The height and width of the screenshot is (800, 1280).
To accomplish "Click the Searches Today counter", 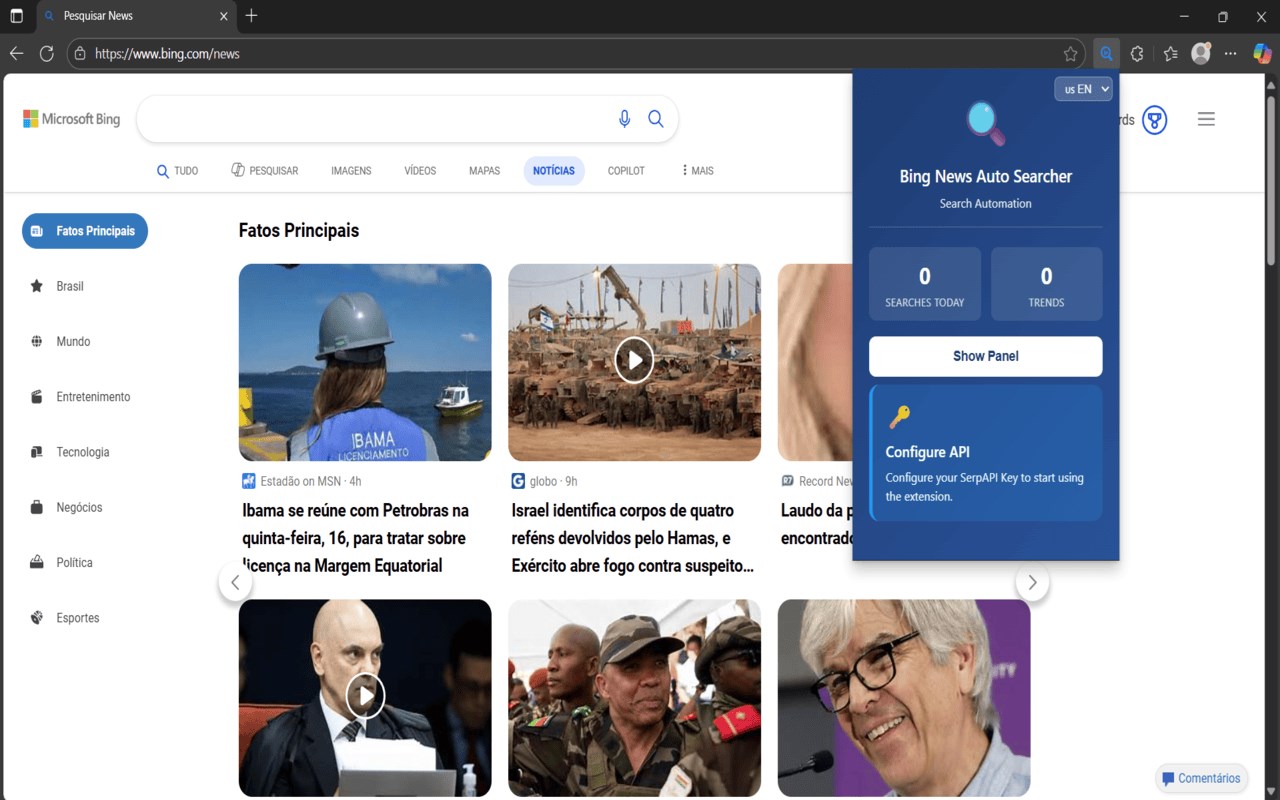I will tap(925, 284).
